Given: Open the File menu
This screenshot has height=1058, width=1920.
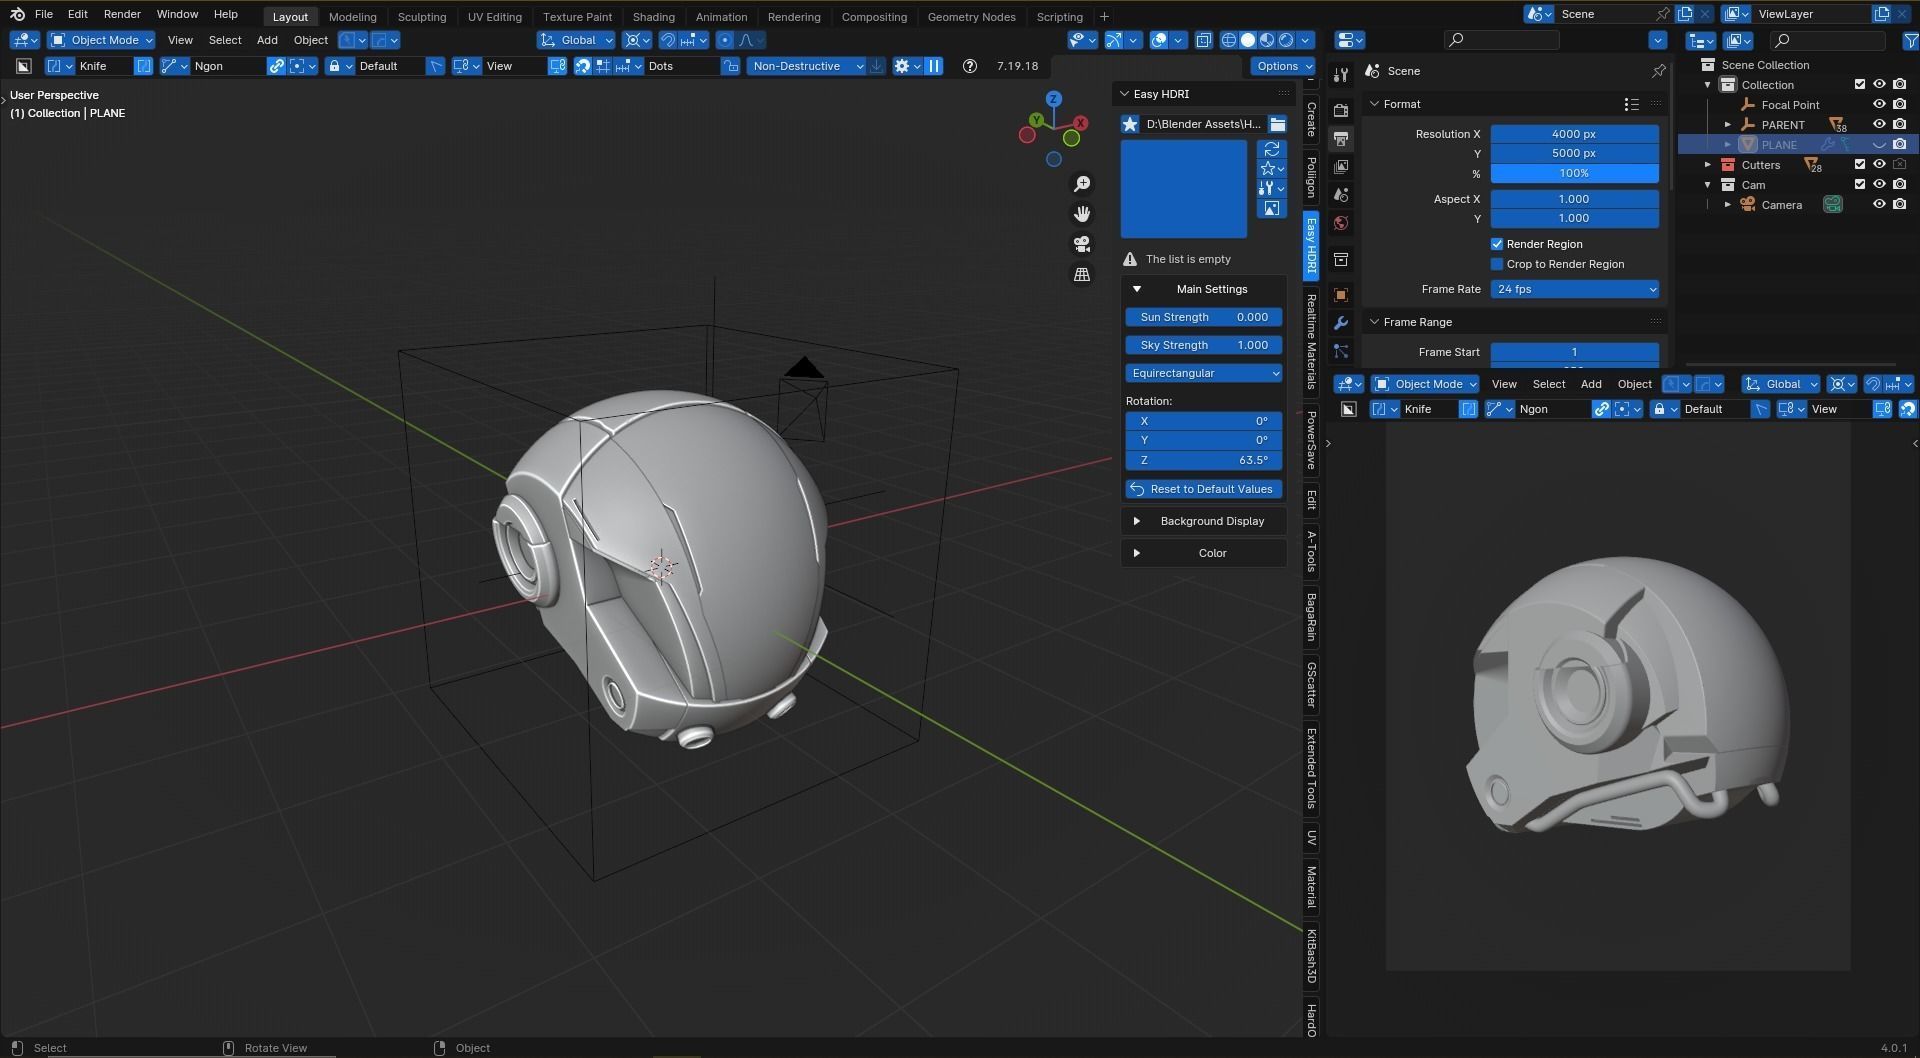Looking at the screenshot, I should point(44,15).
